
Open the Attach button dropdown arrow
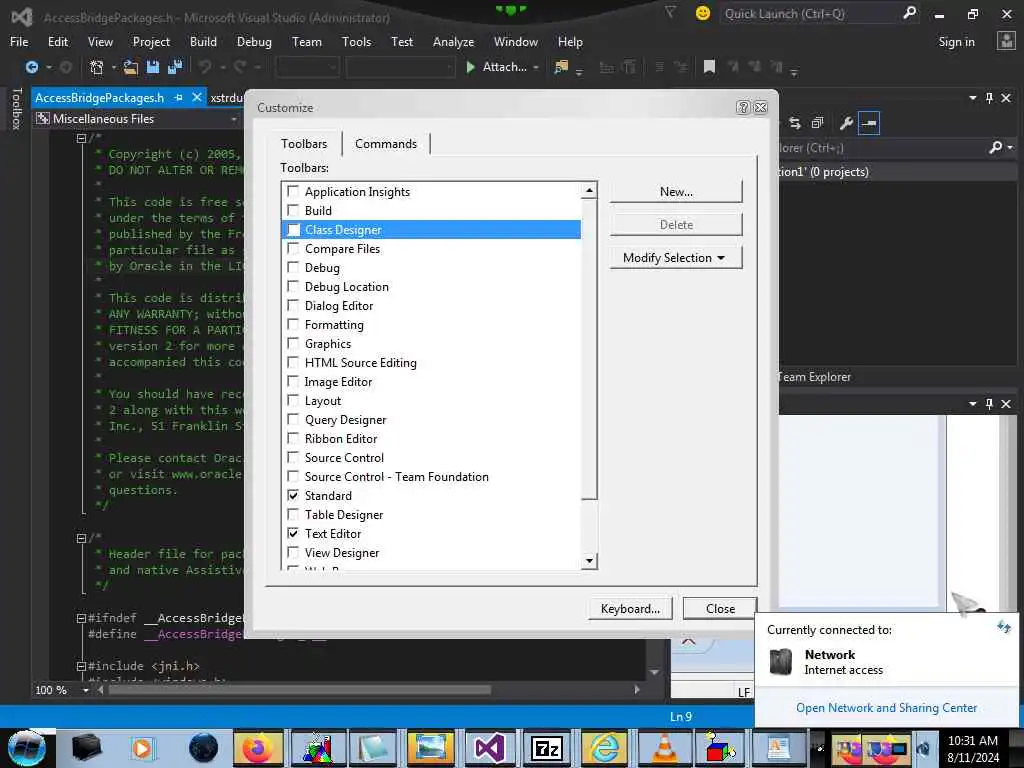536,67
